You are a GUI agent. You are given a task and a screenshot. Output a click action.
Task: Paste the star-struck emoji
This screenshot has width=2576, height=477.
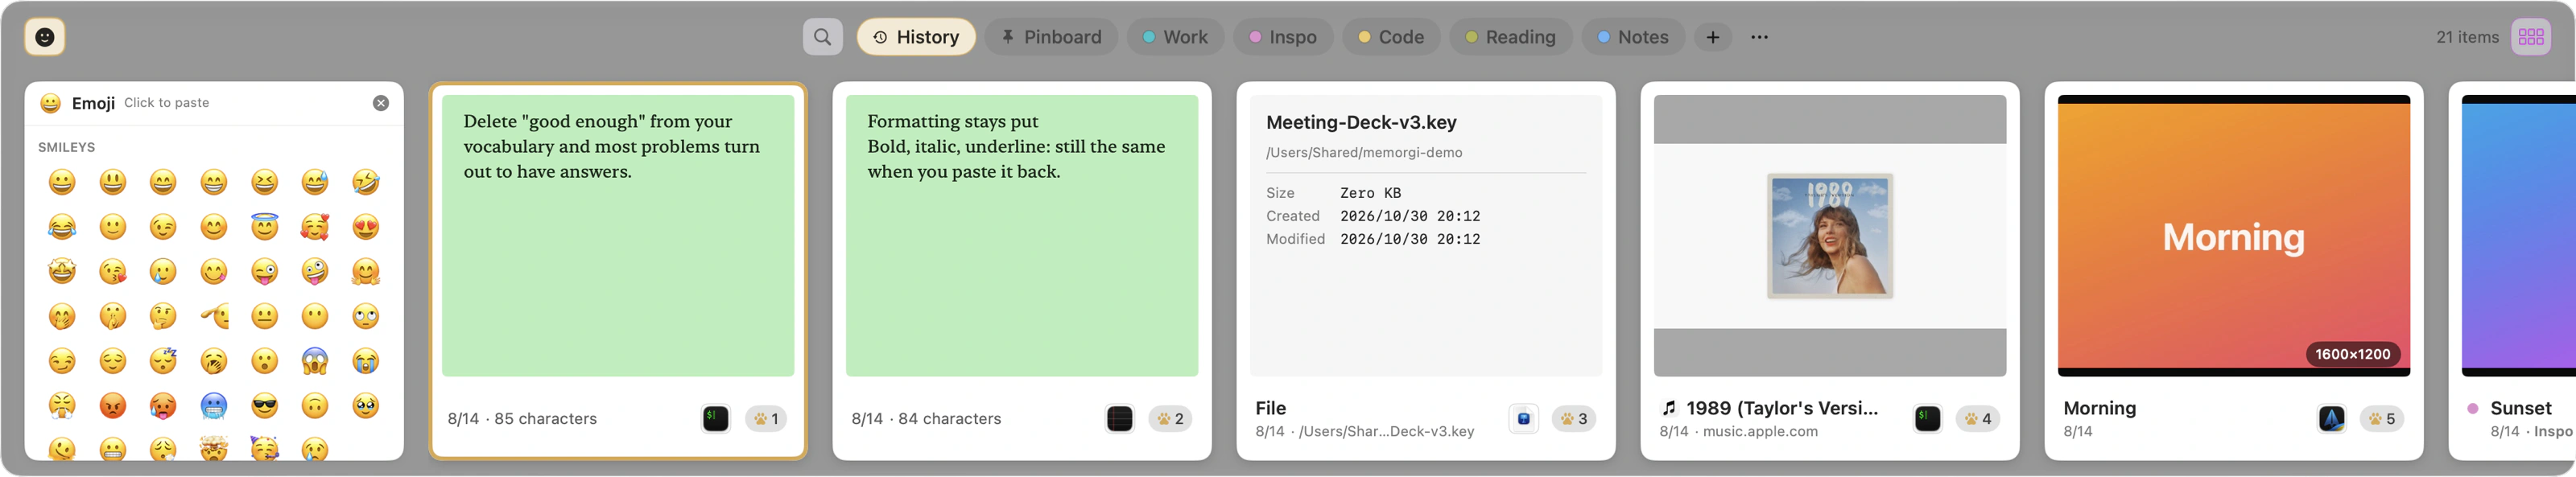click(62, 271)
